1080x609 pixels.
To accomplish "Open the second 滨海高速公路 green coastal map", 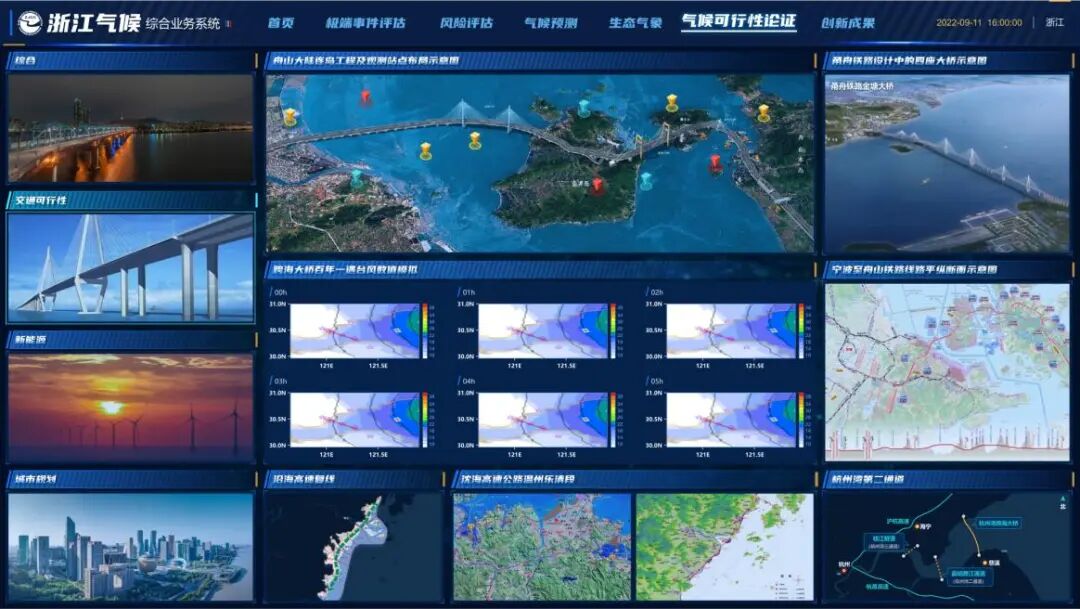I will 725,546.
